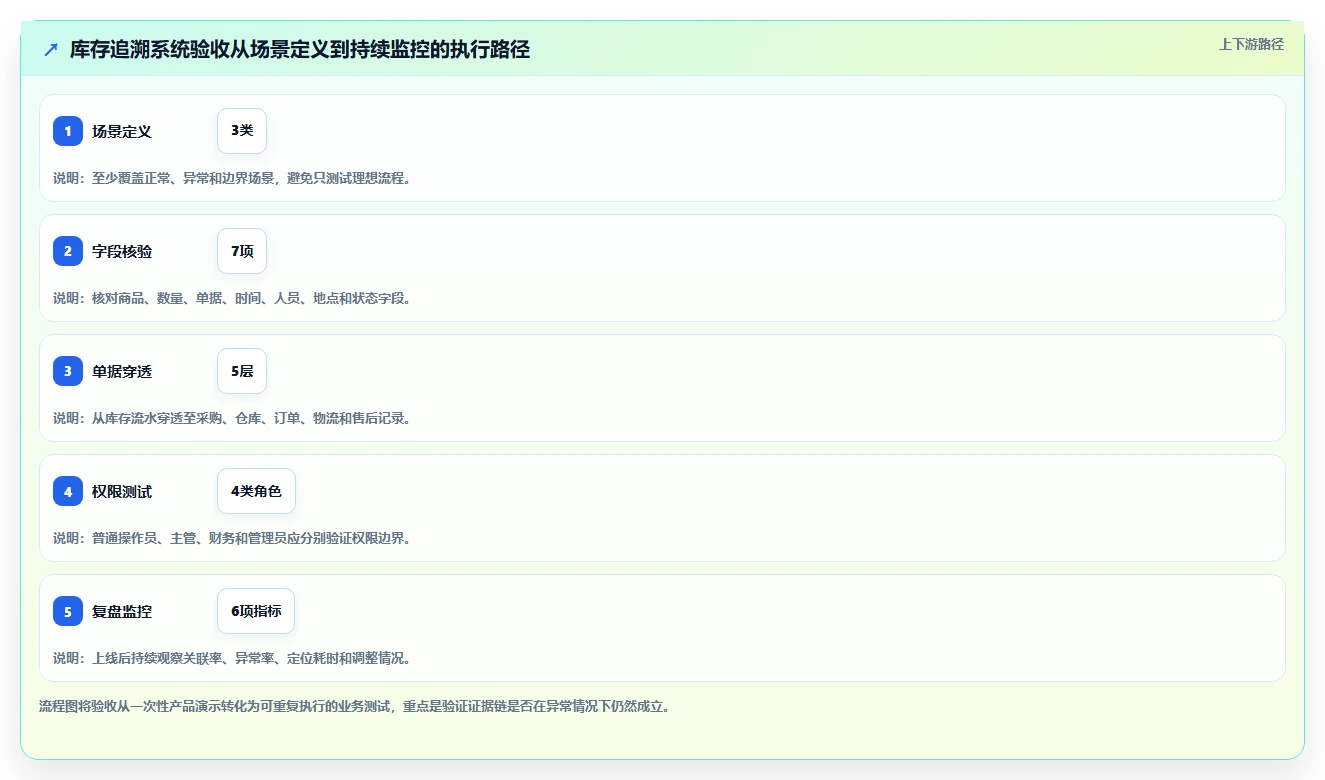Click step number 4 badge
This screenshot has height=780, width=1325.
68,491
